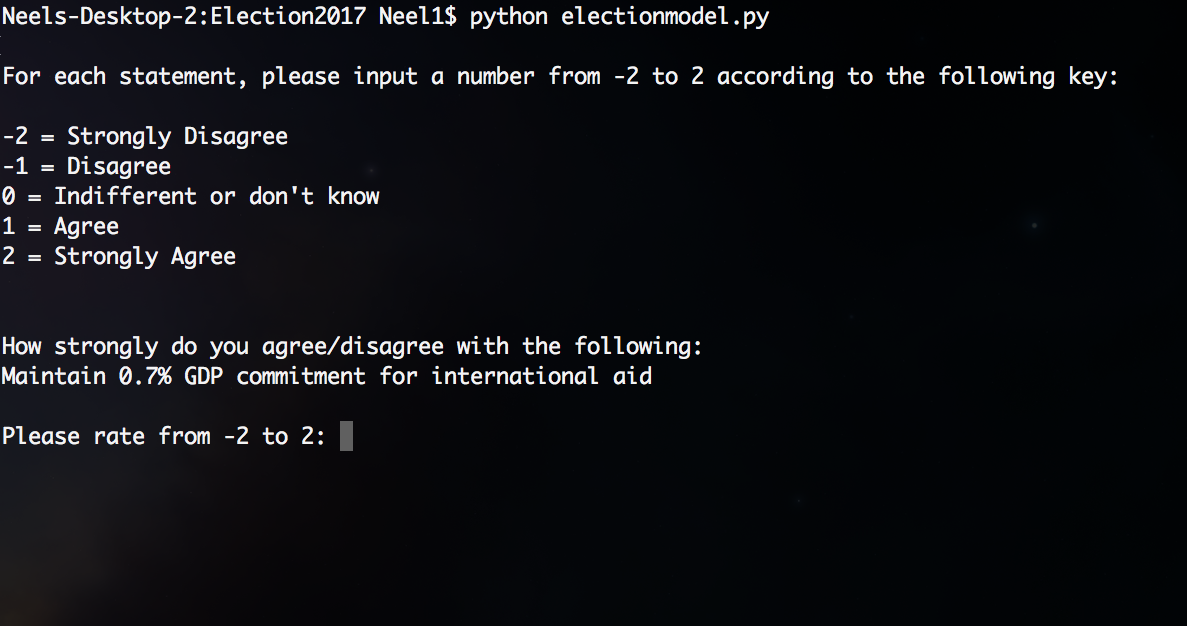This screenshot has height=626, width=1187.
Task: Click the "agree/disagree" word in the question
Action: pyautogui.click(x=340, y=347)
